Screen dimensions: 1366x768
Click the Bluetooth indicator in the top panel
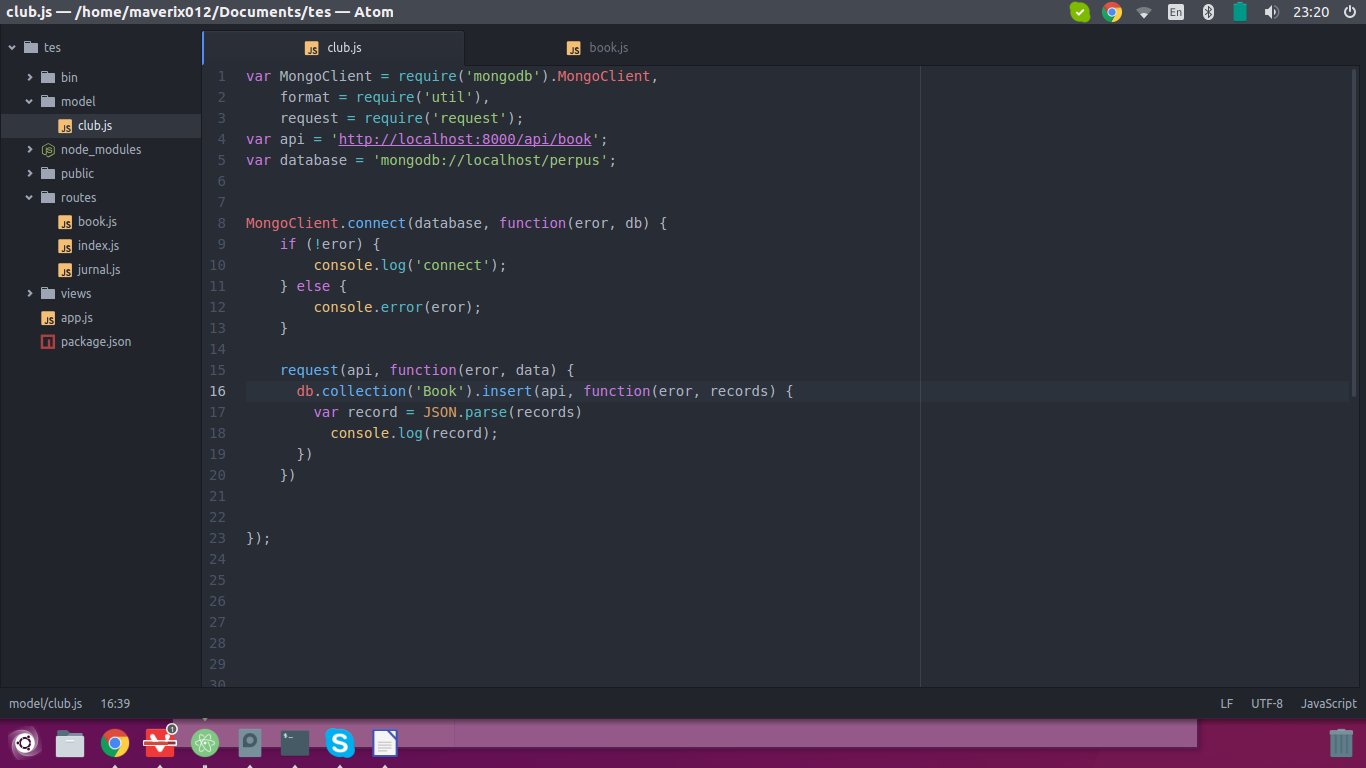click(x=1207, y=12)
